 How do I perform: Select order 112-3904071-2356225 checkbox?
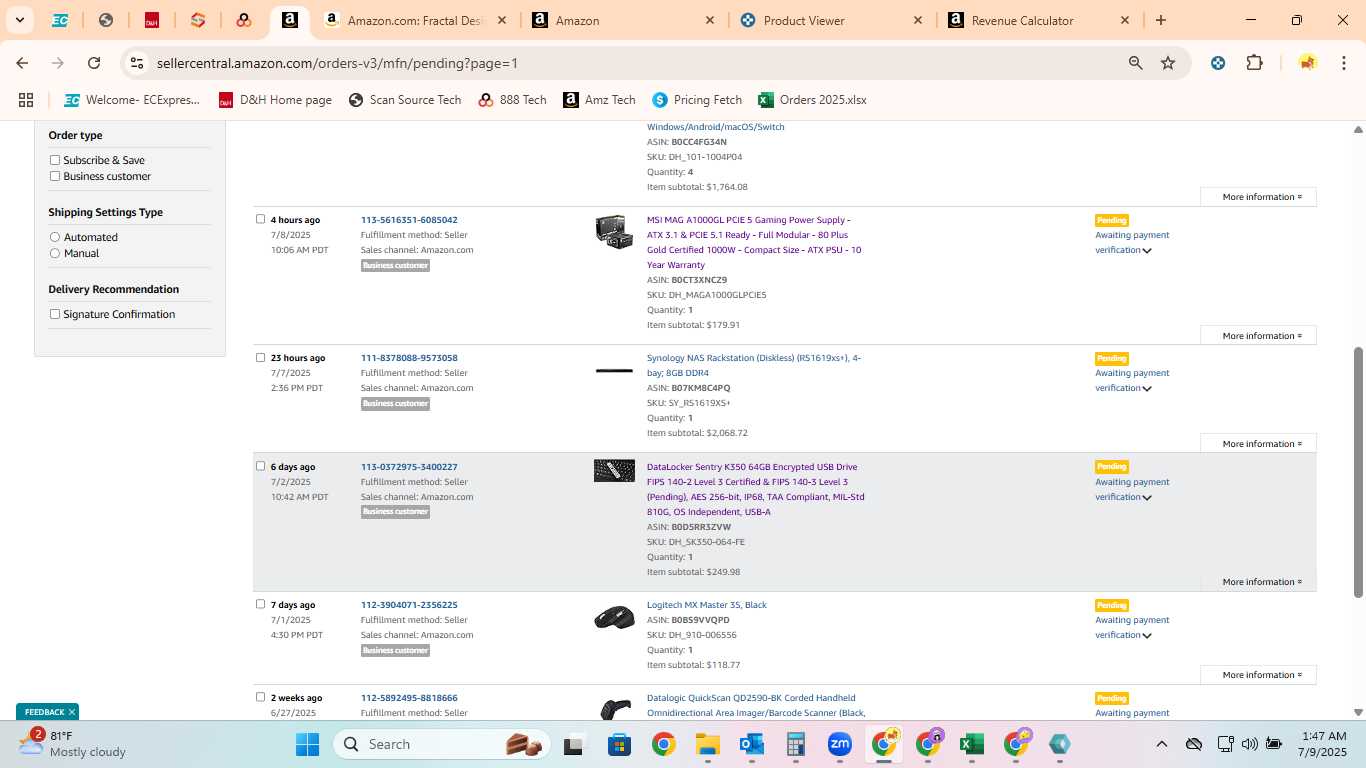click(261, 604)
